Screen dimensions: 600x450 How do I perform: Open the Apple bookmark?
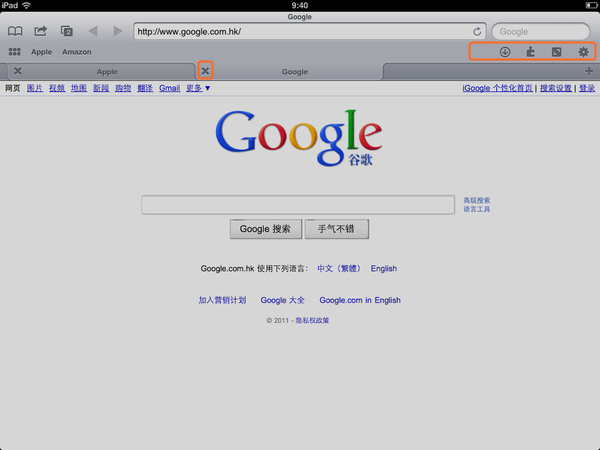pyautogui.click(x=41, y=52)
